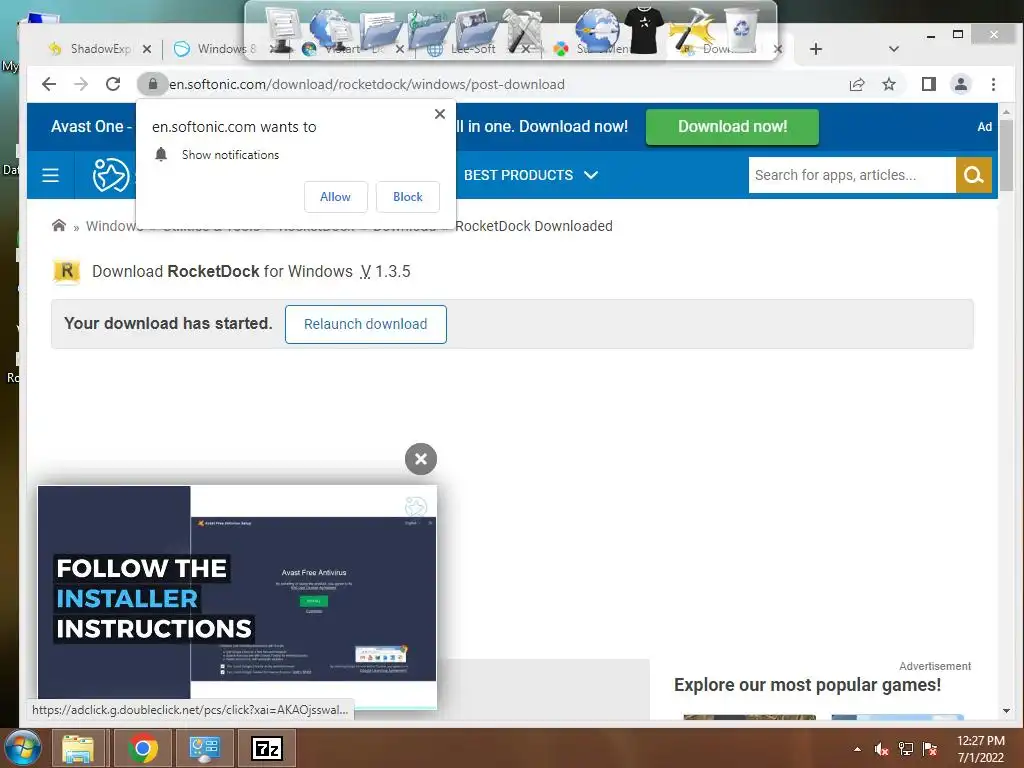Click Relaunch download button
The image size is (1024, 768).
point(366,324)
